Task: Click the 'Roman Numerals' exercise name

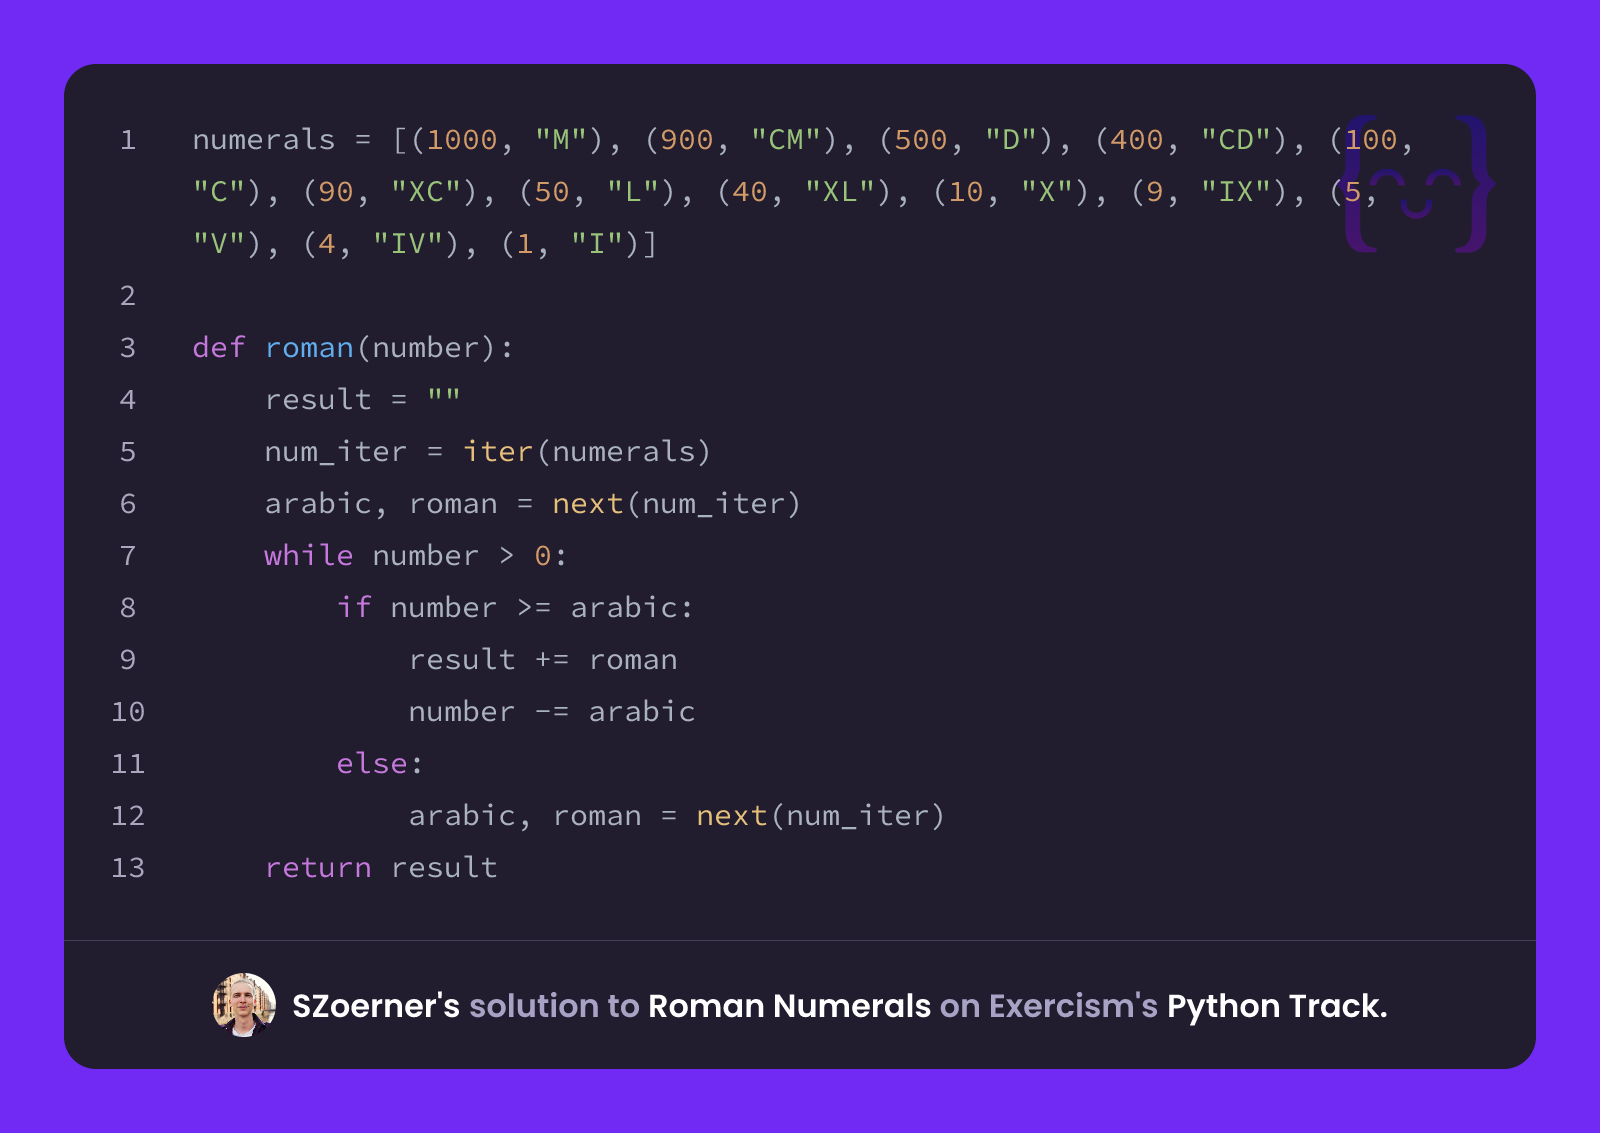Action: [x=790, y=1006]
